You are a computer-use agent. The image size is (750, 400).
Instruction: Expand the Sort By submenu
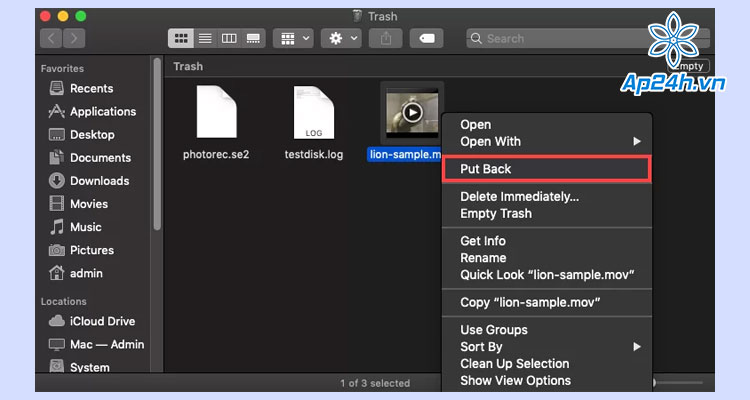click(x=547, y=347)
